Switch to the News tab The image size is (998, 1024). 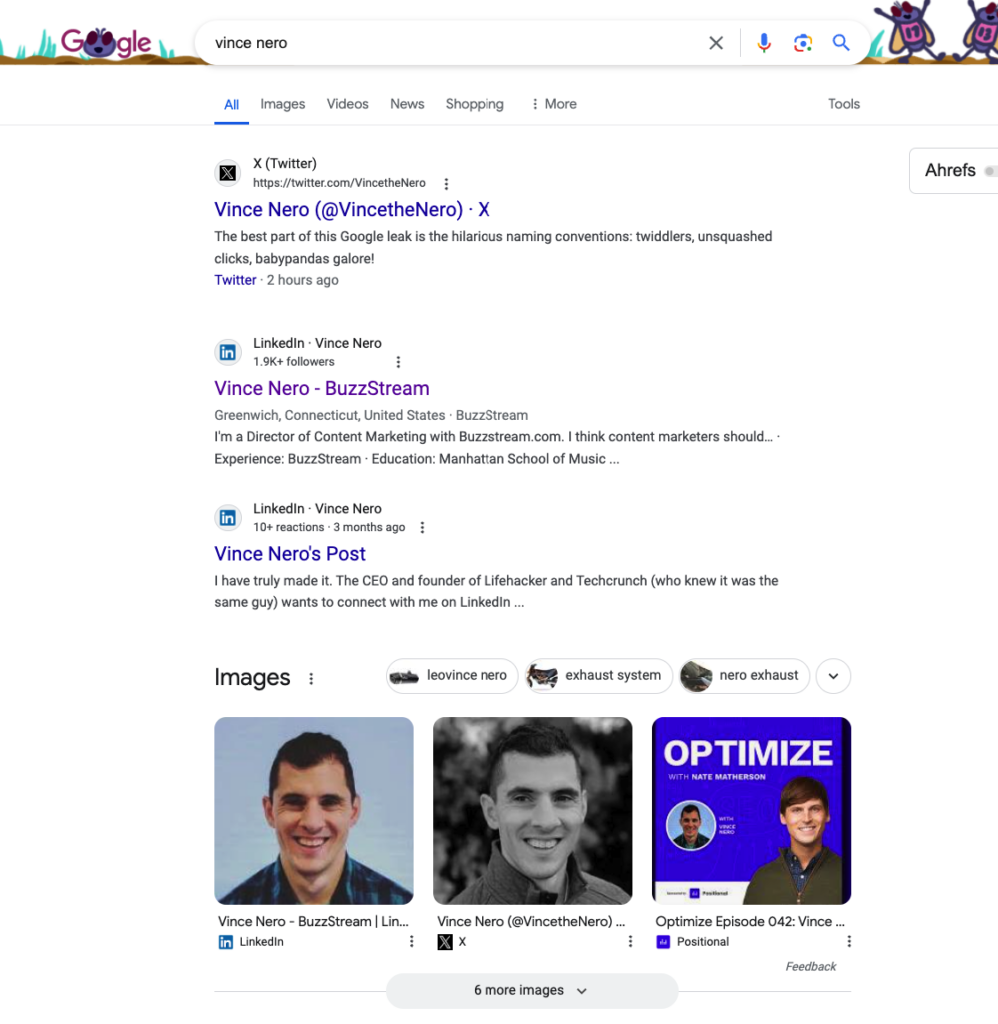coord(407,104)
